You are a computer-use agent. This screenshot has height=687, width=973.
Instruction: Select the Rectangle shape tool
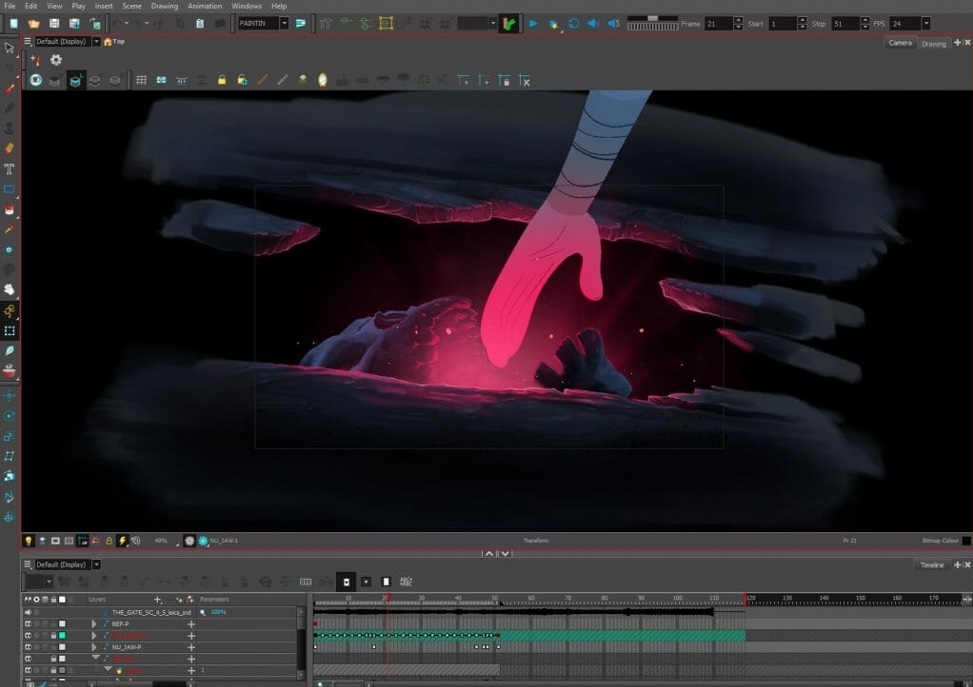pos(9,189)
